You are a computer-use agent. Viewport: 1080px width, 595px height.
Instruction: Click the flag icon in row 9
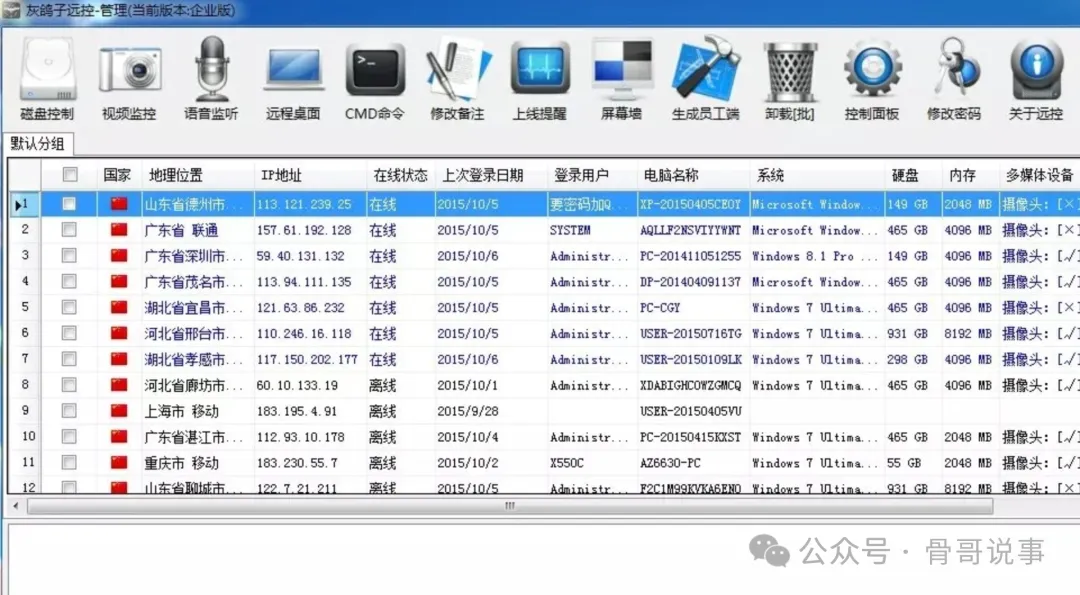(119, 410)
